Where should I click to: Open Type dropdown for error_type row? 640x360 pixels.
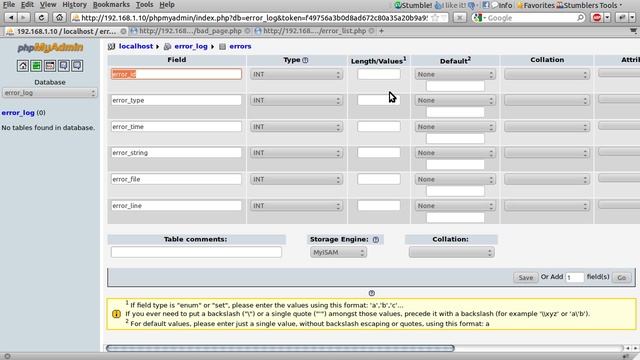[x=296, y=100]
